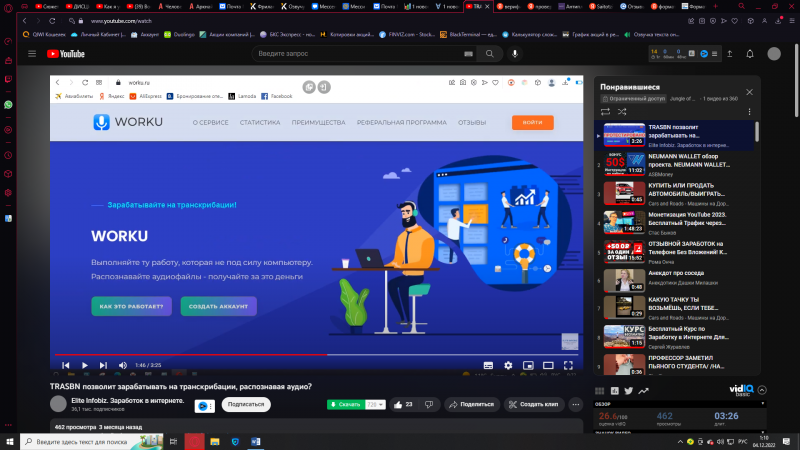The height and width of the screenshot is (450, 800).
Task: Click Windows taskbar search box
Action: pos(92,441)
